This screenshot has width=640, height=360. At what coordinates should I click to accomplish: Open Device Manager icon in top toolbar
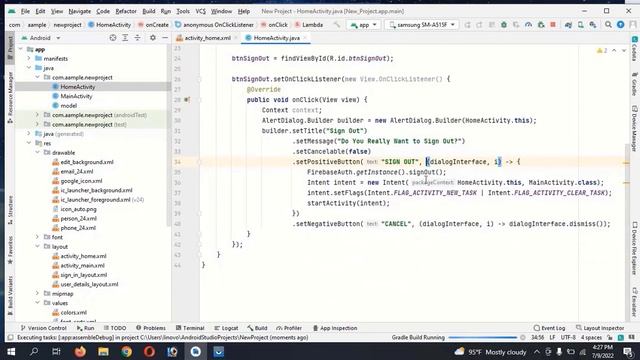(580, 25)
